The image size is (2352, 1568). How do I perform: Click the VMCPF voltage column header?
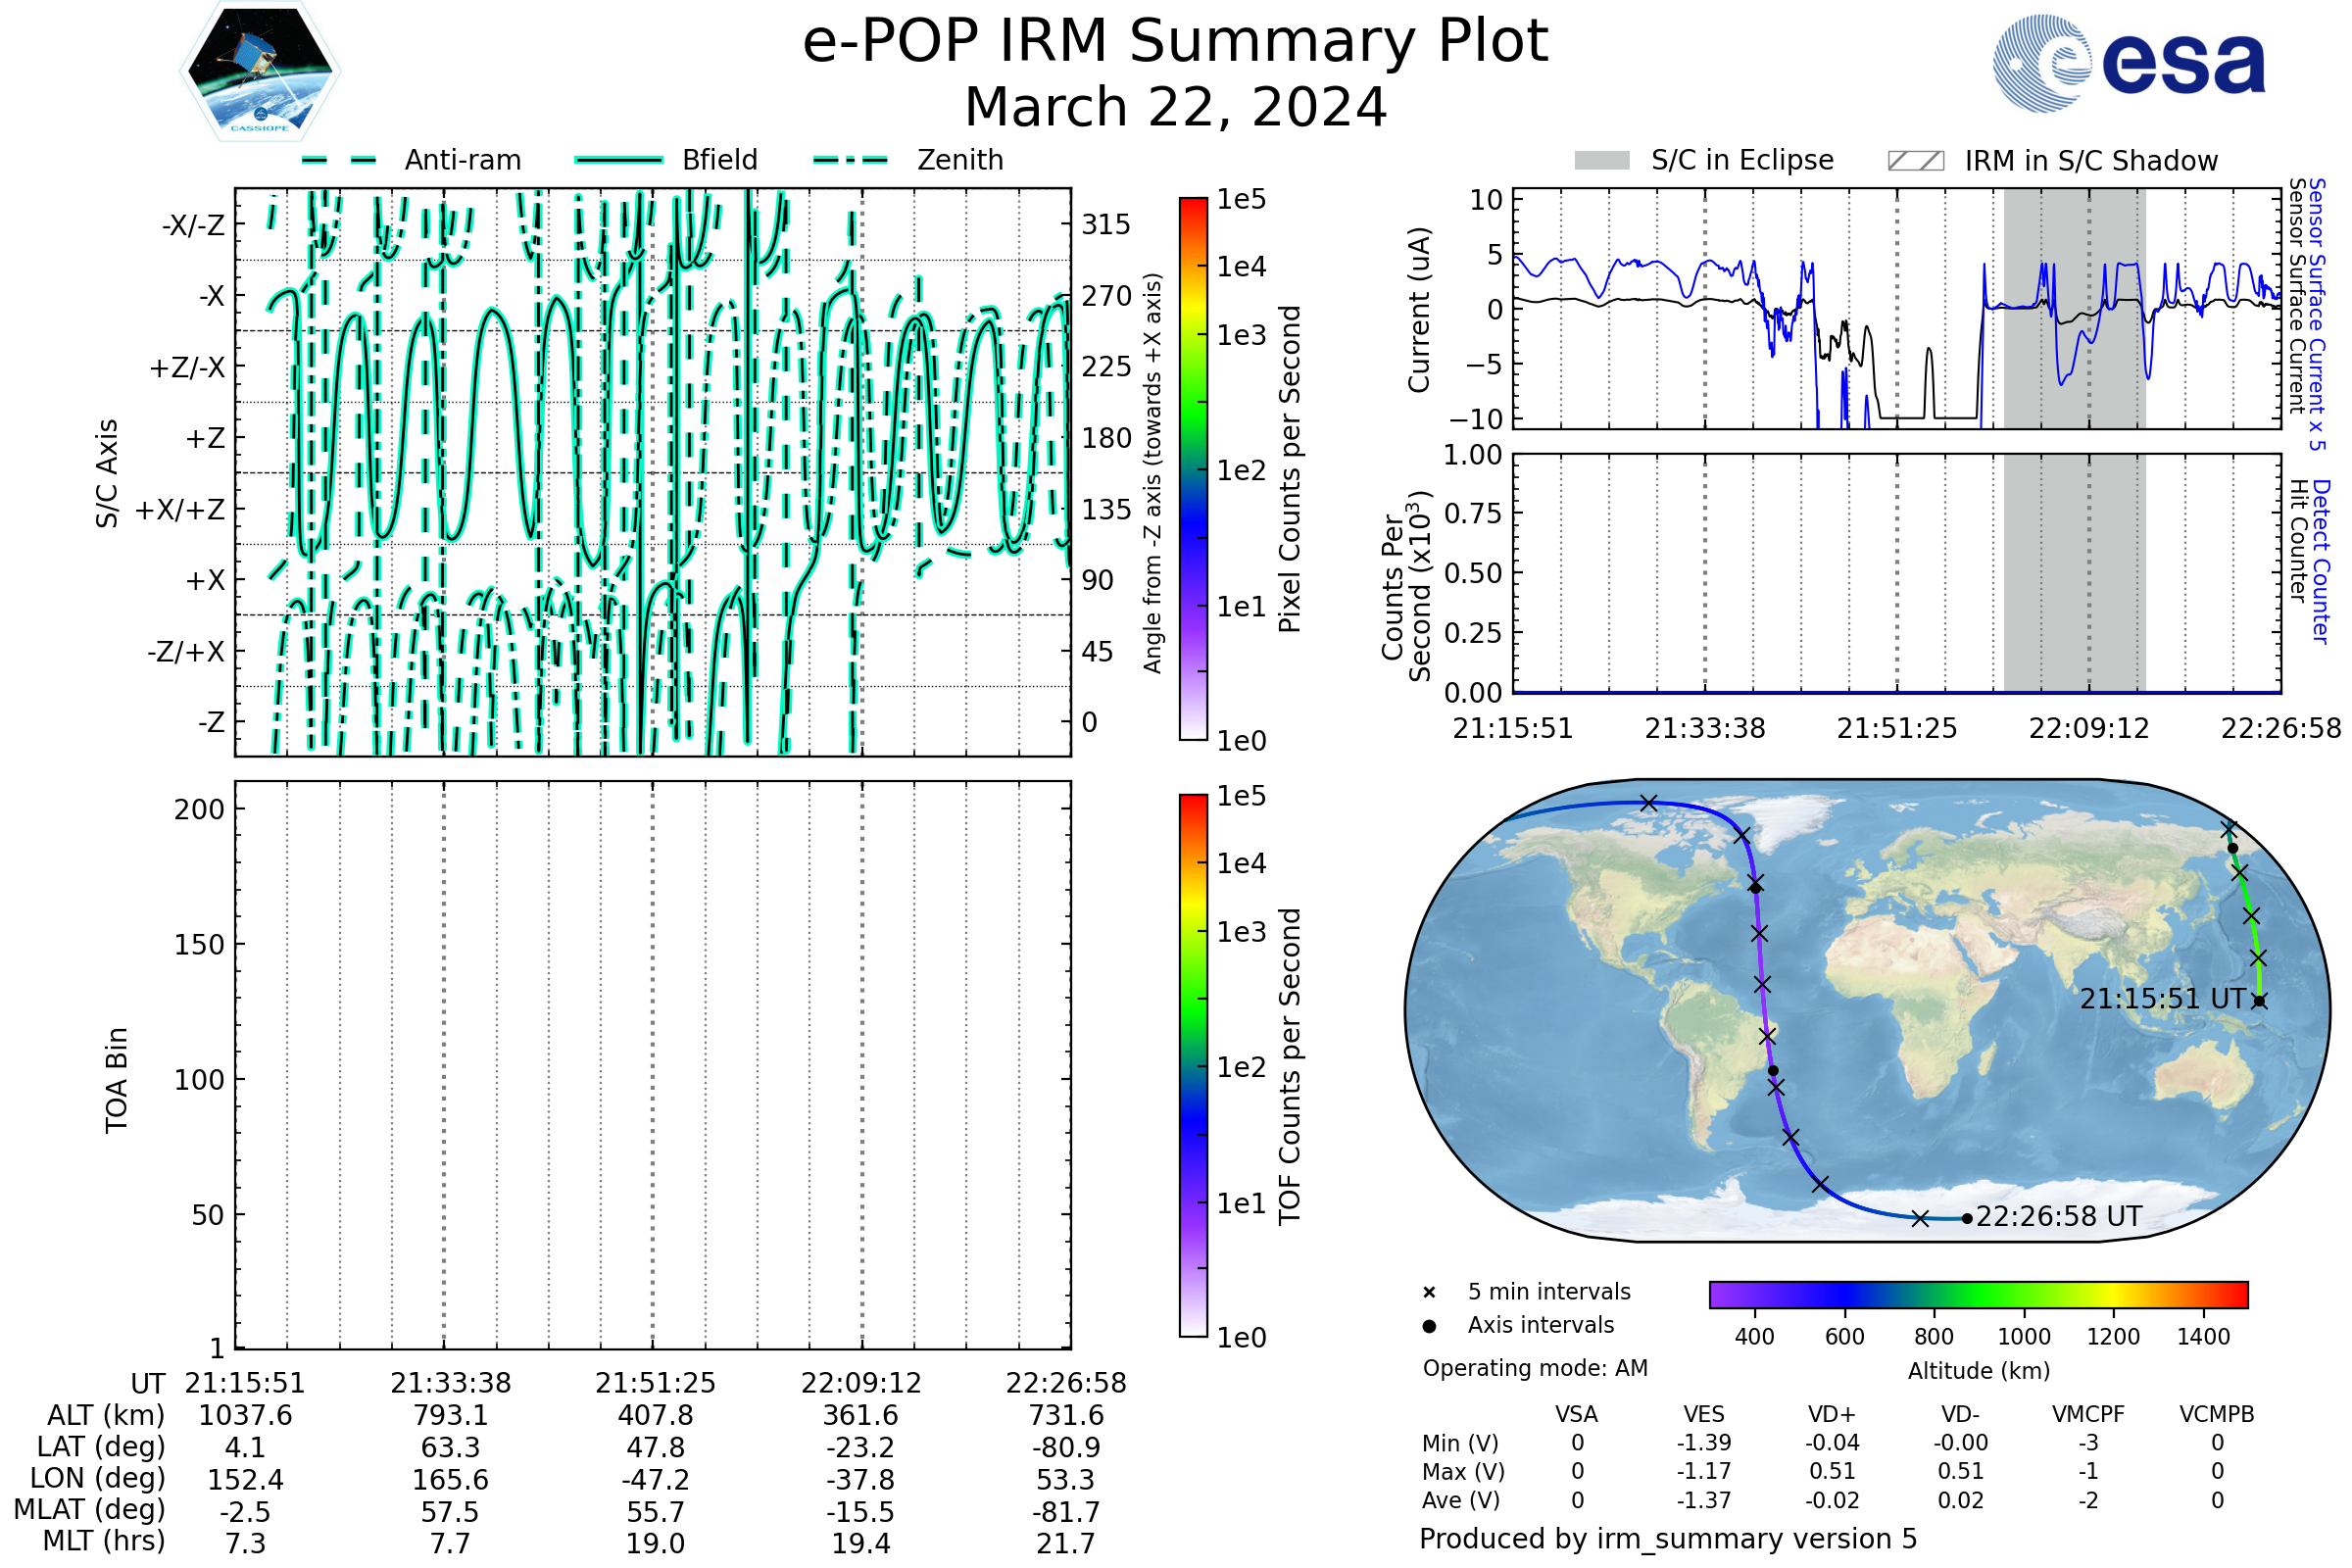click(x=2088, y=1414)
